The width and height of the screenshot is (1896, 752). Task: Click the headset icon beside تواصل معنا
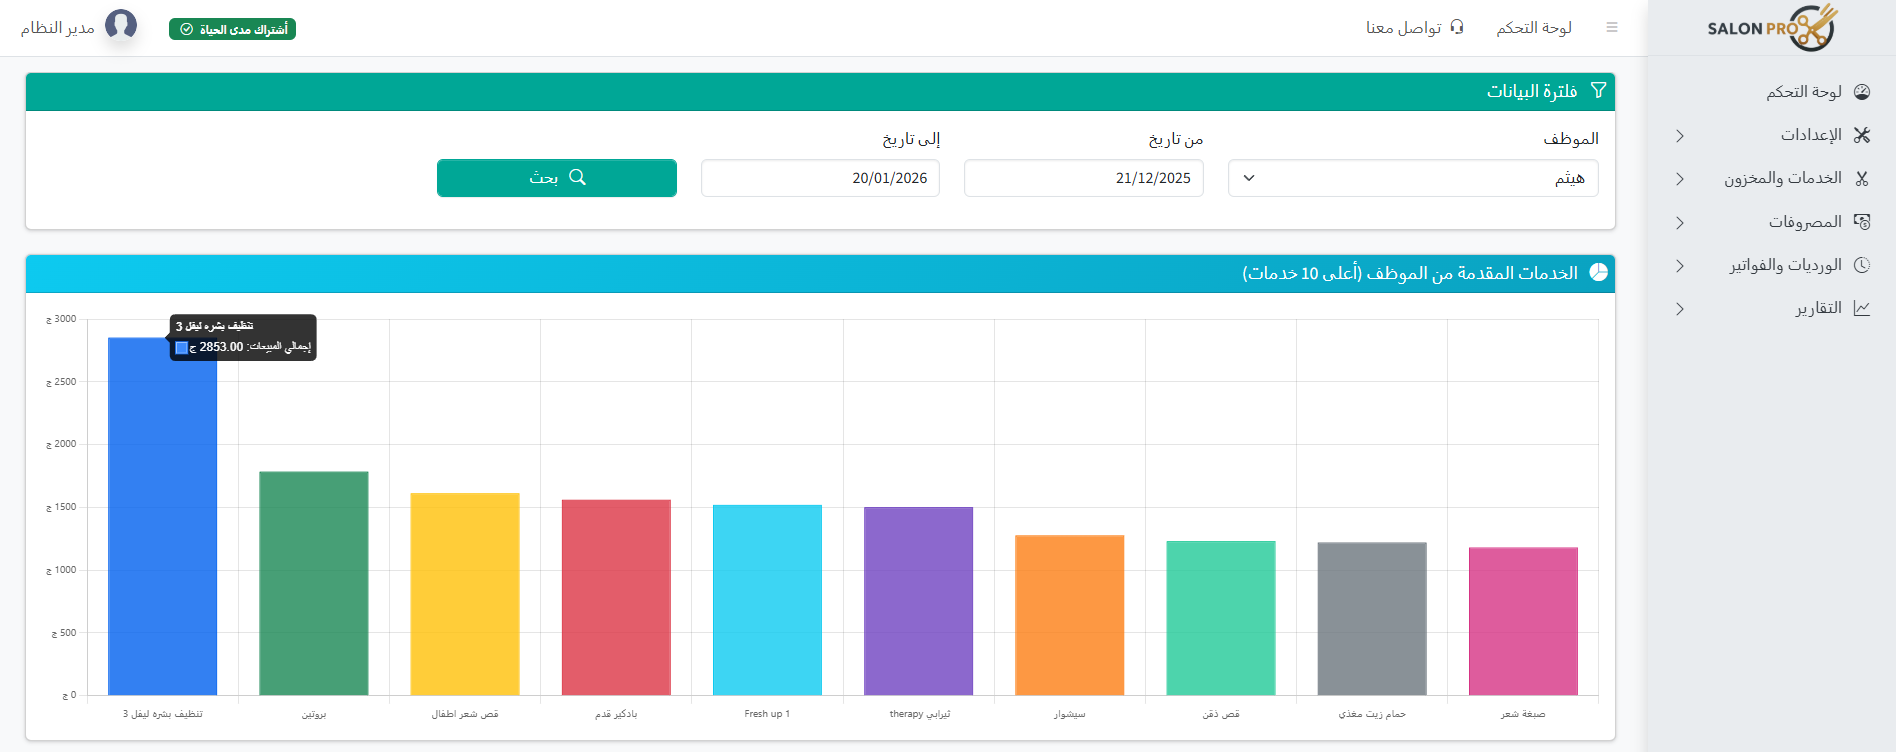(1457, 27)
